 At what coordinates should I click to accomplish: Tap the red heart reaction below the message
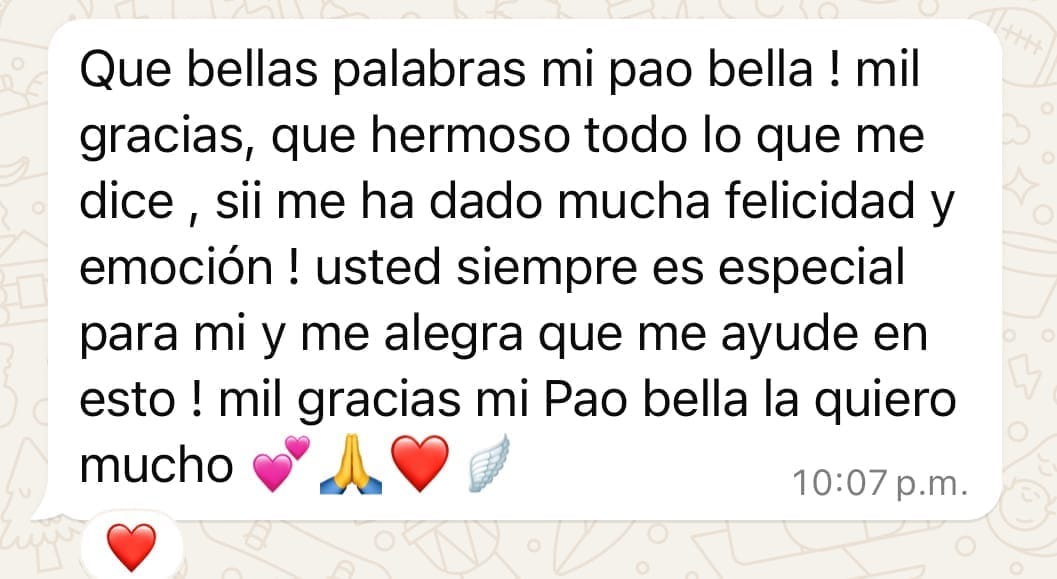pyautogui.click(x=132, y=547)
